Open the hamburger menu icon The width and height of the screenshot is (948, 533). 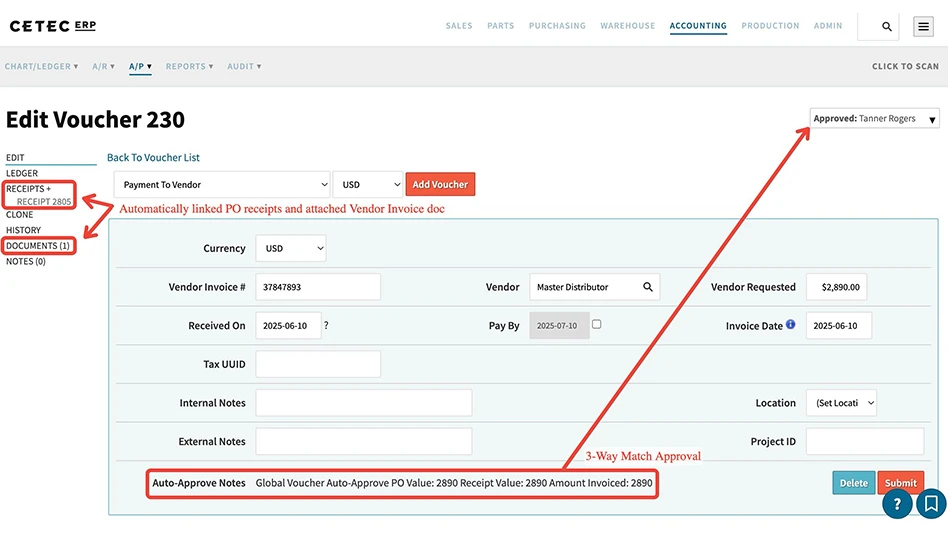[924, 27]
